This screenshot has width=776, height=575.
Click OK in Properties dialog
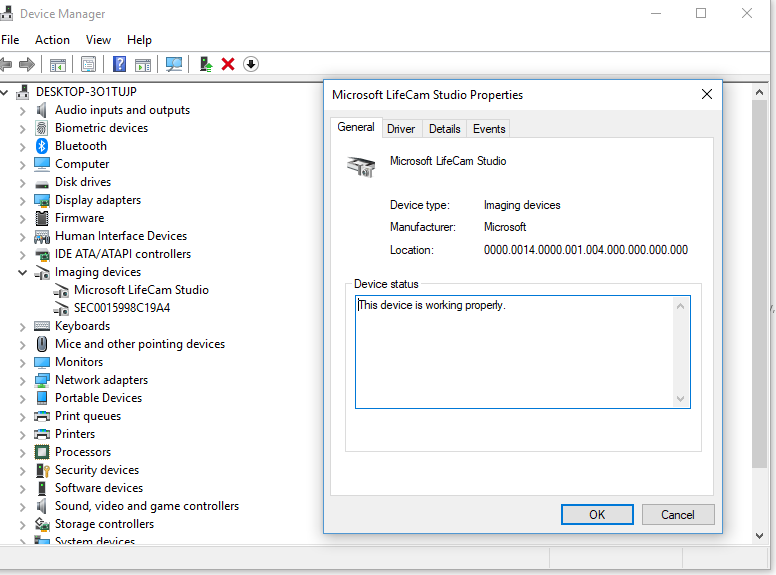tap(597, 515)
